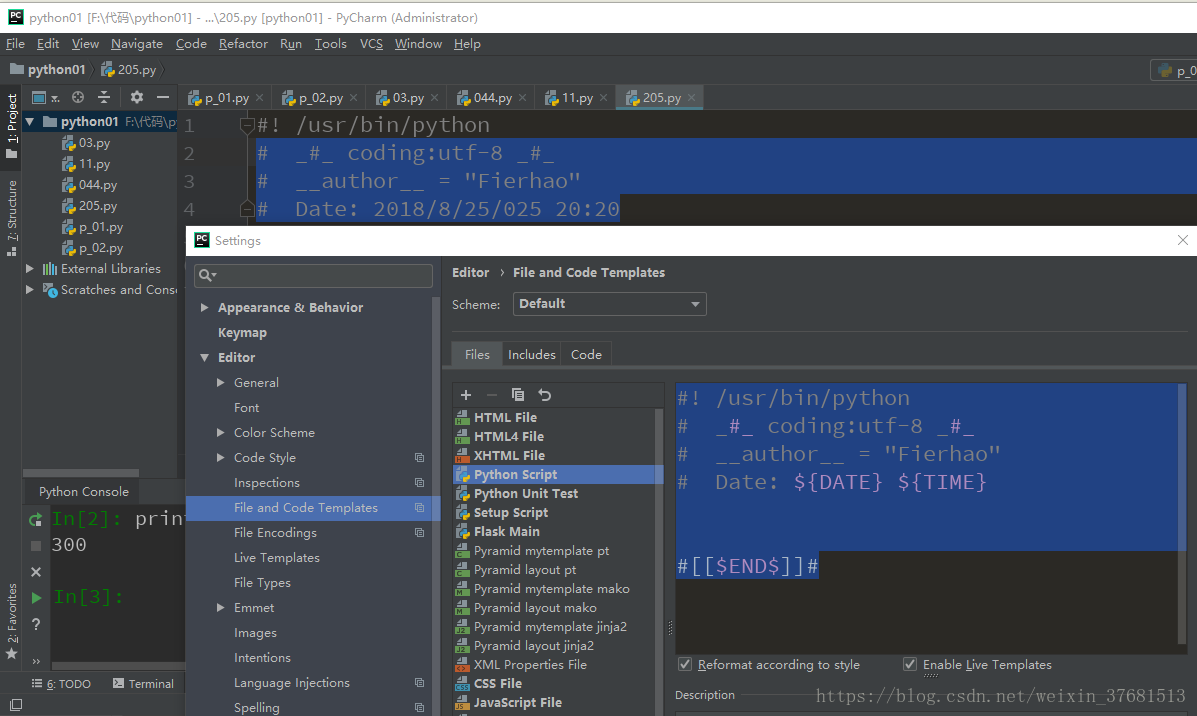This screenshot has width=1197, height=716.
Task: Click the copy template icon
Action: click(x=518, y=395)
